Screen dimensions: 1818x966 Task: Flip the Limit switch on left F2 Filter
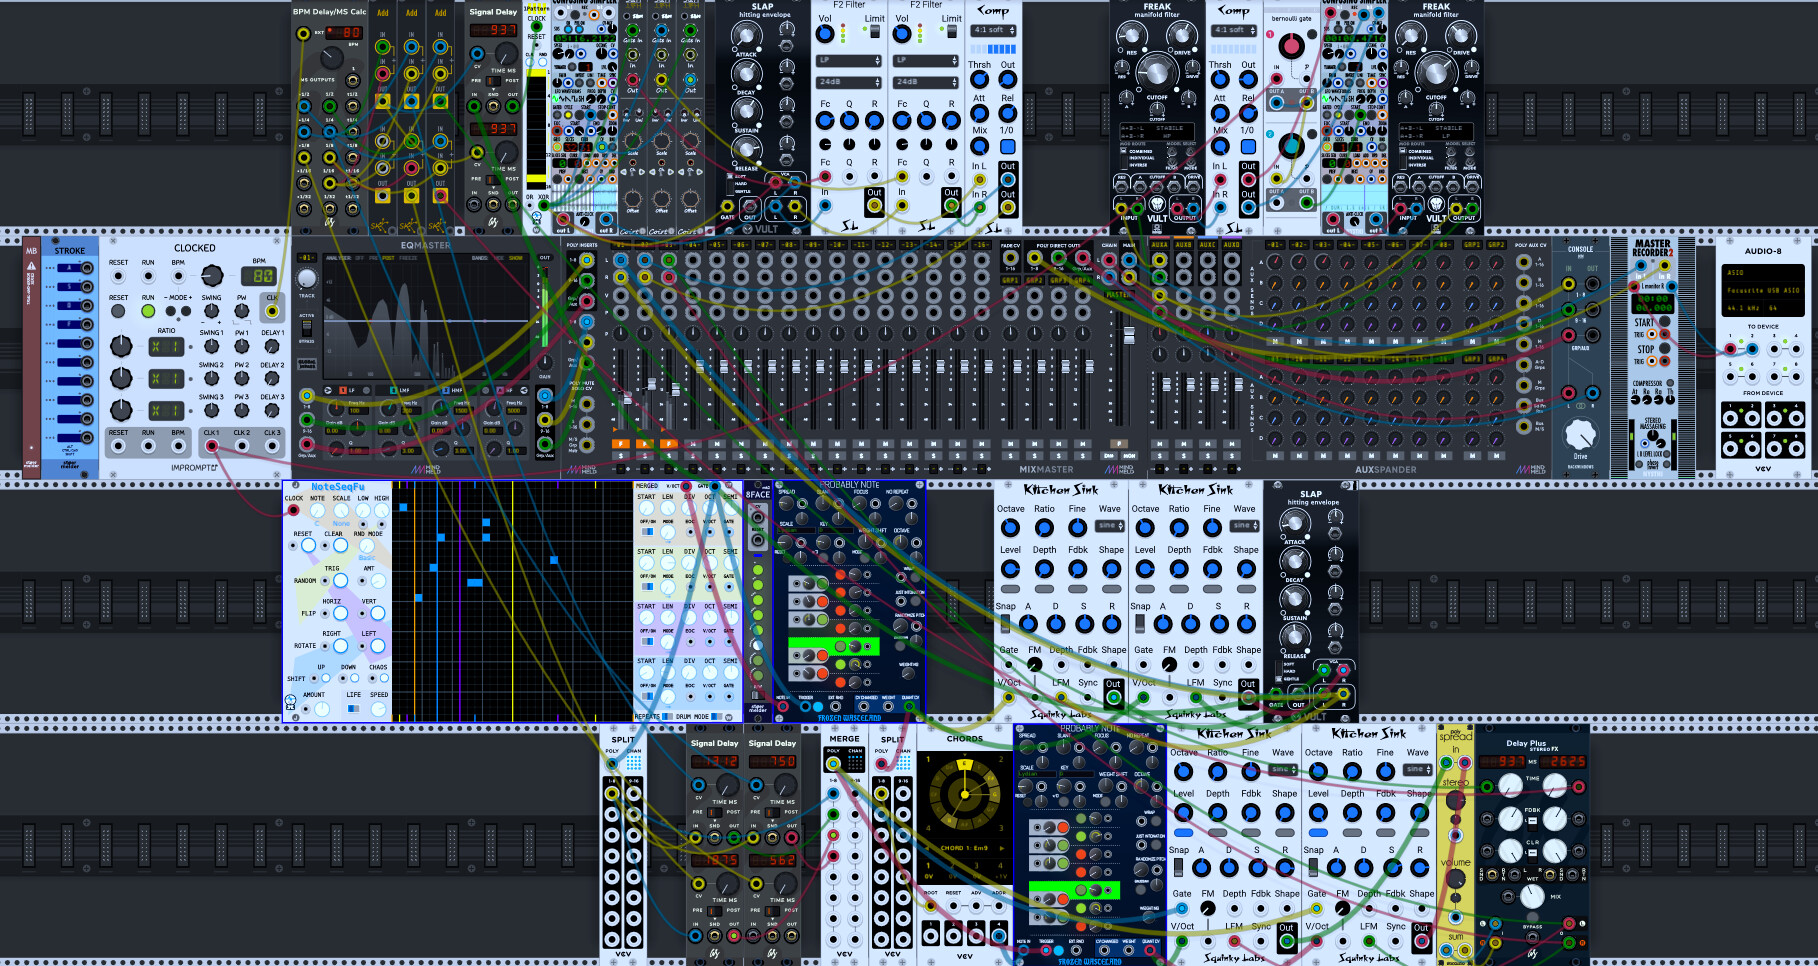875,32
